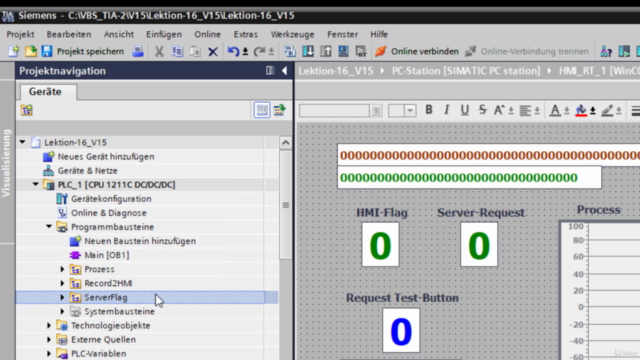The image size is (640, 360).
Task: Open the Extras menu
Action: coord(245,34)
